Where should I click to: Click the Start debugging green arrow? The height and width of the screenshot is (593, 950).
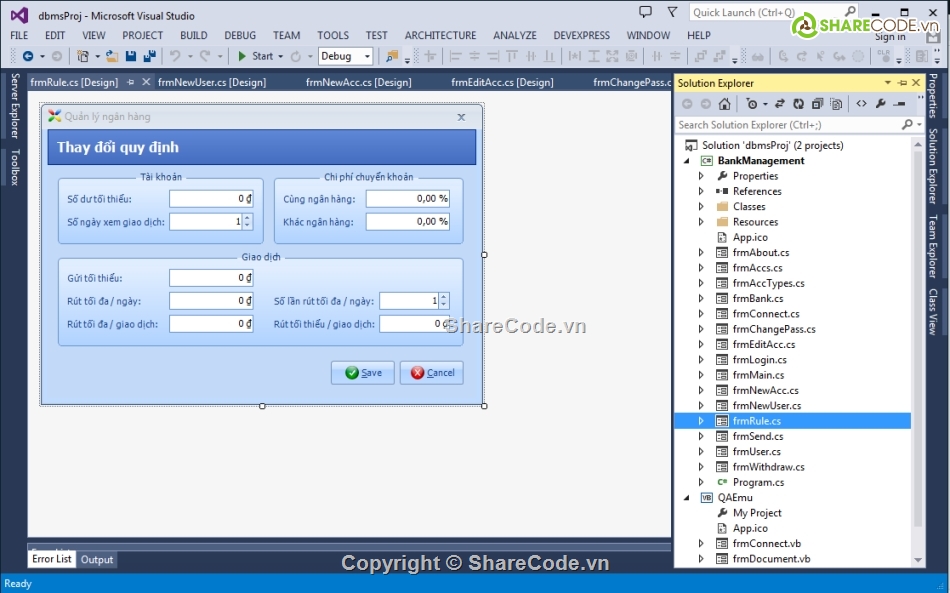click(x=242, y=56)
